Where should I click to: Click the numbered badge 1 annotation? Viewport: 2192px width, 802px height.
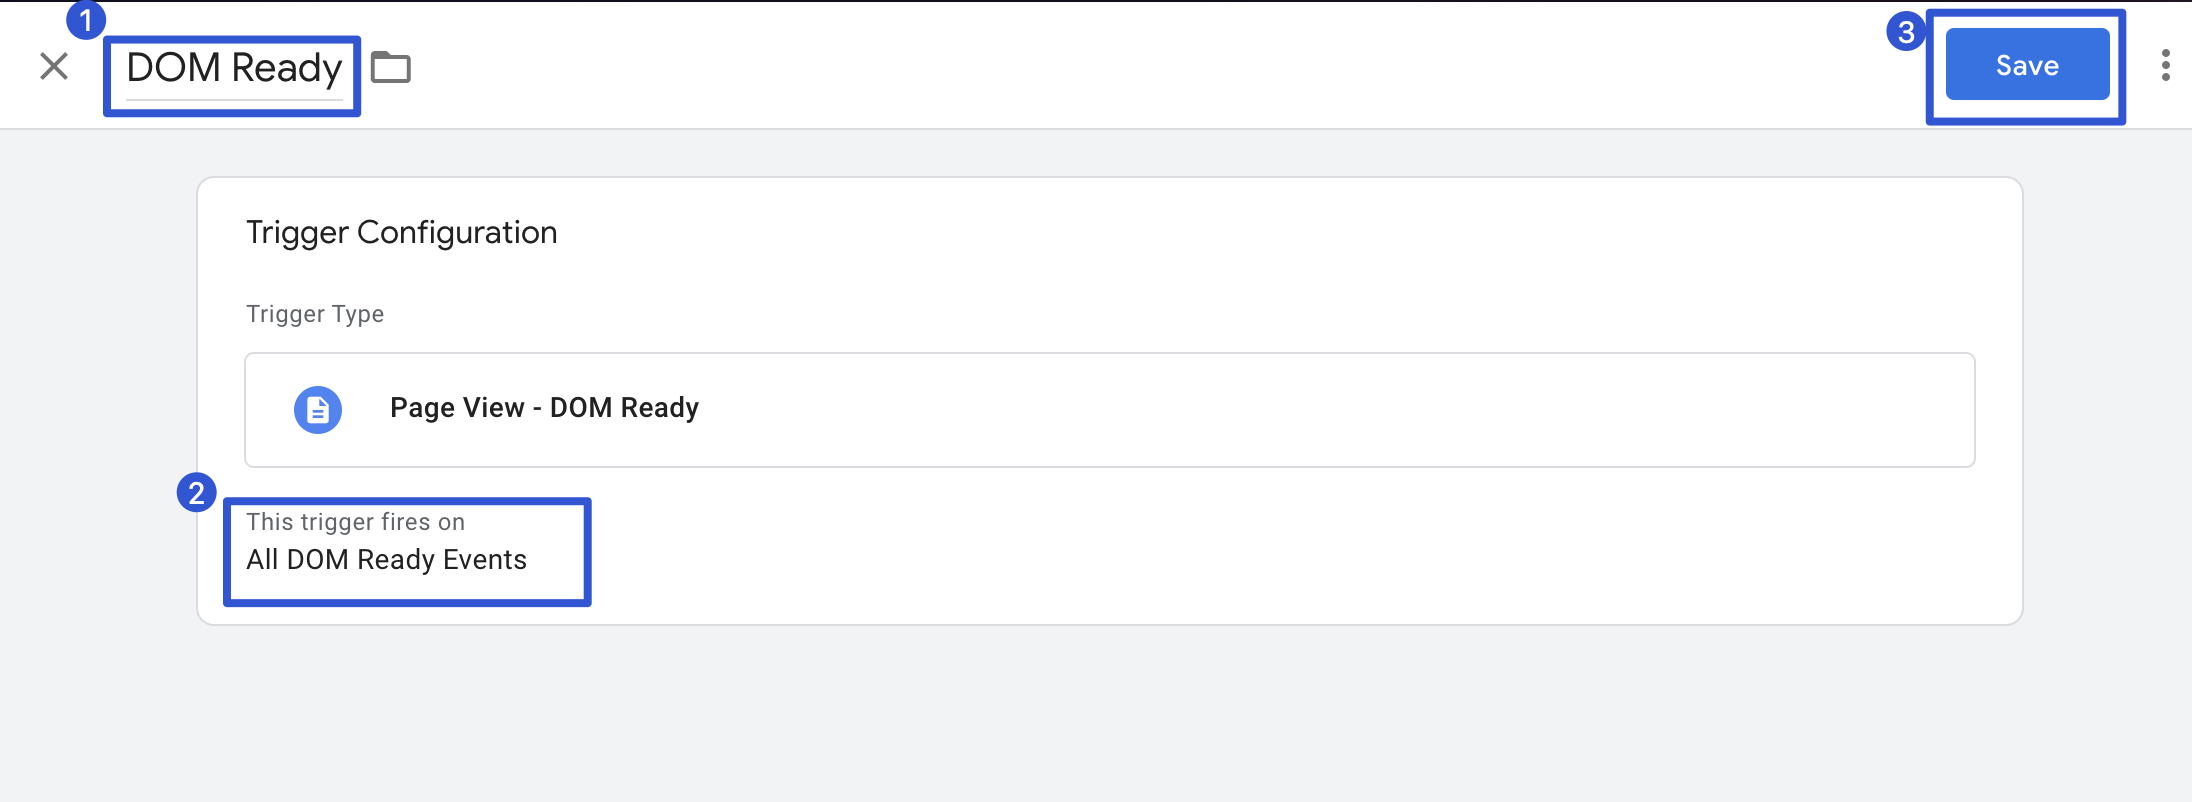coord(86,20)
